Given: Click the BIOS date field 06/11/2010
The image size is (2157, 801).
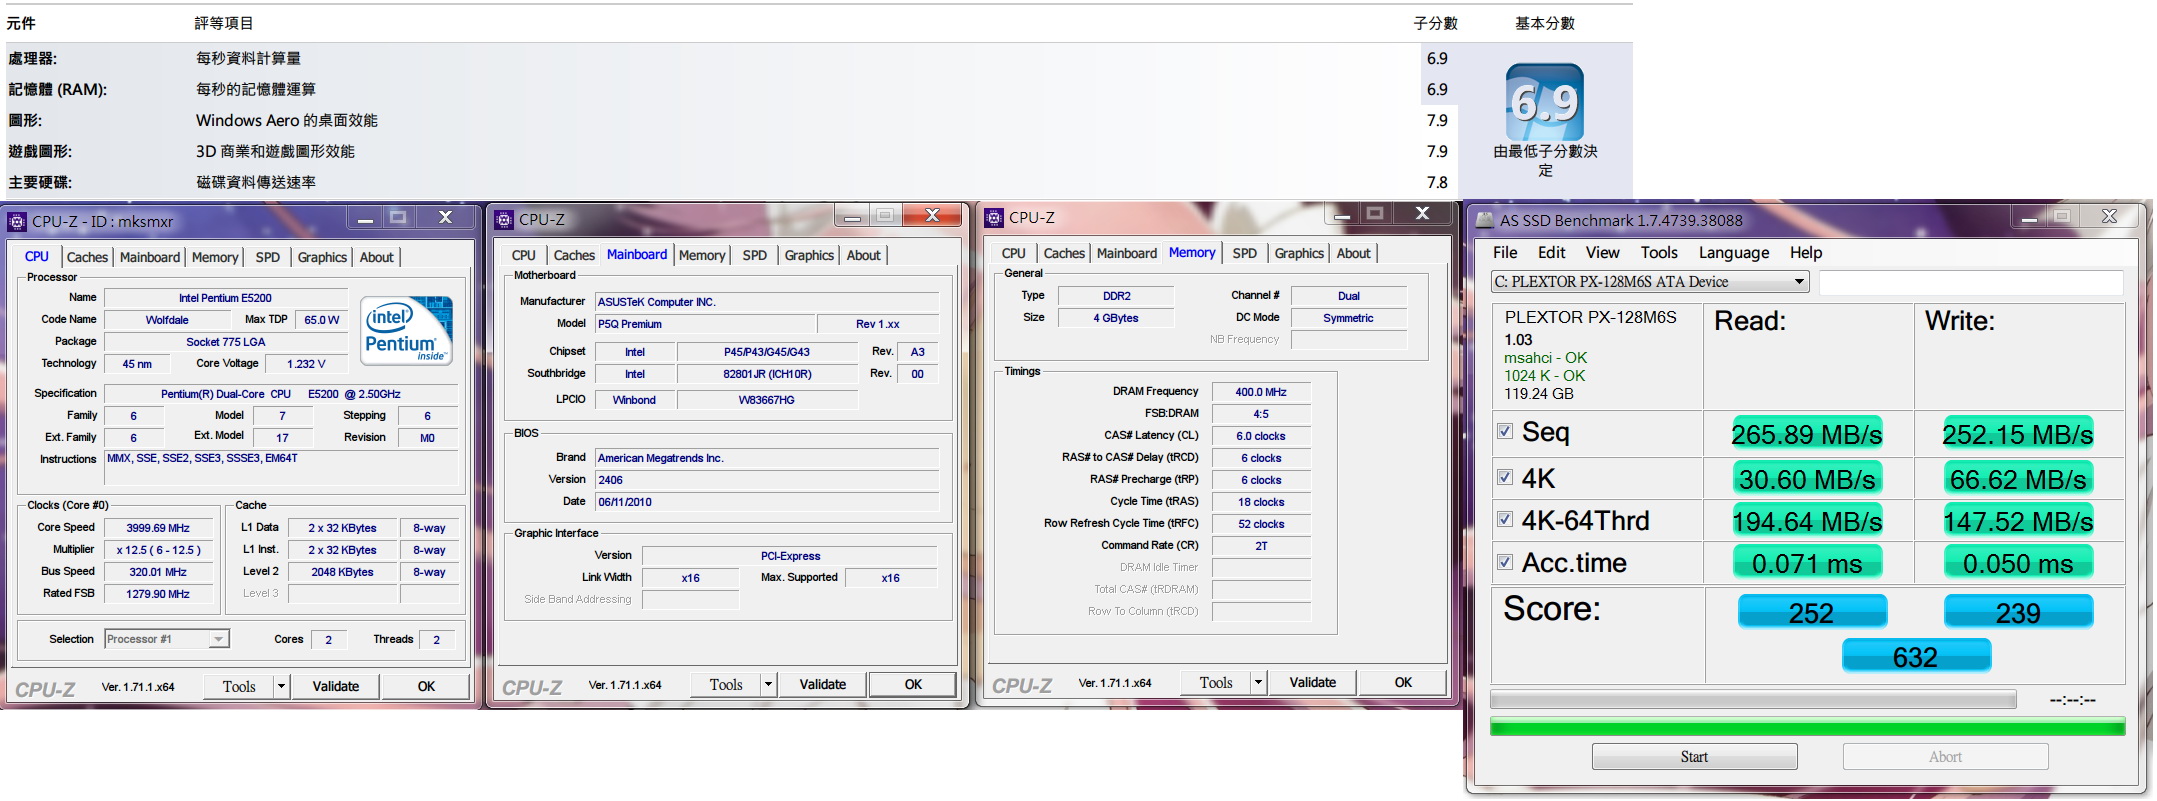Looking at the screenshot, I should pos(767,502).
